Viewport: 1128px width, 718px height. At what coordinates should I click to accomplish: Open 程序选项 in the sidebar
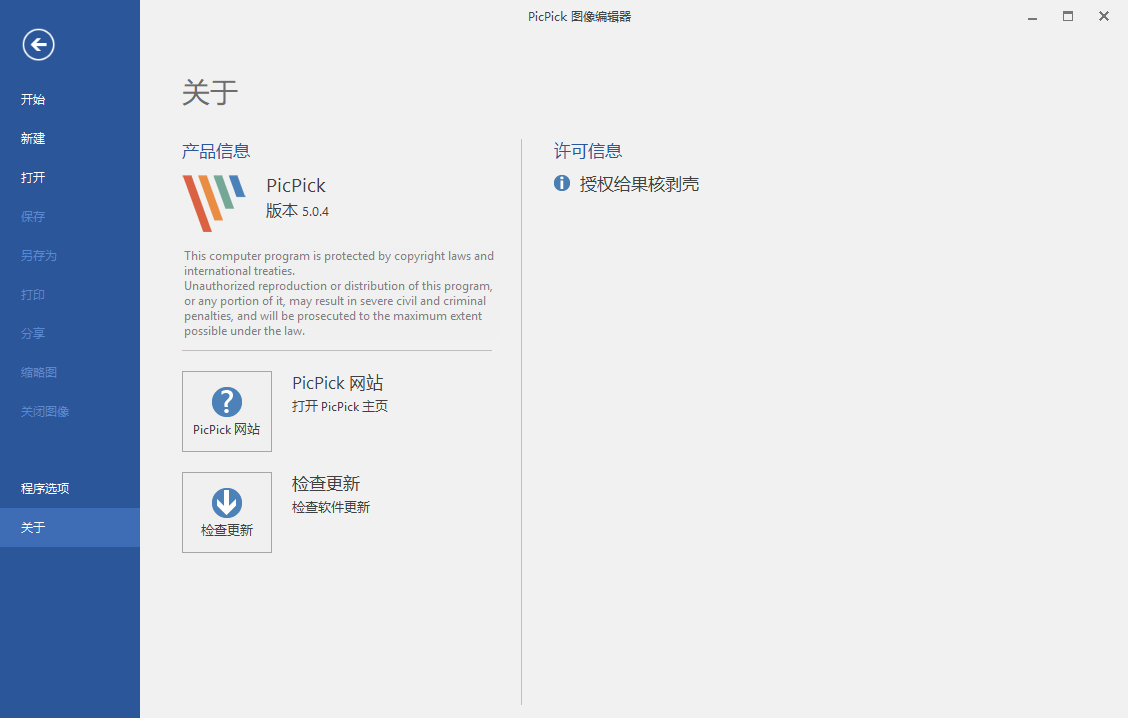(45, 488)
